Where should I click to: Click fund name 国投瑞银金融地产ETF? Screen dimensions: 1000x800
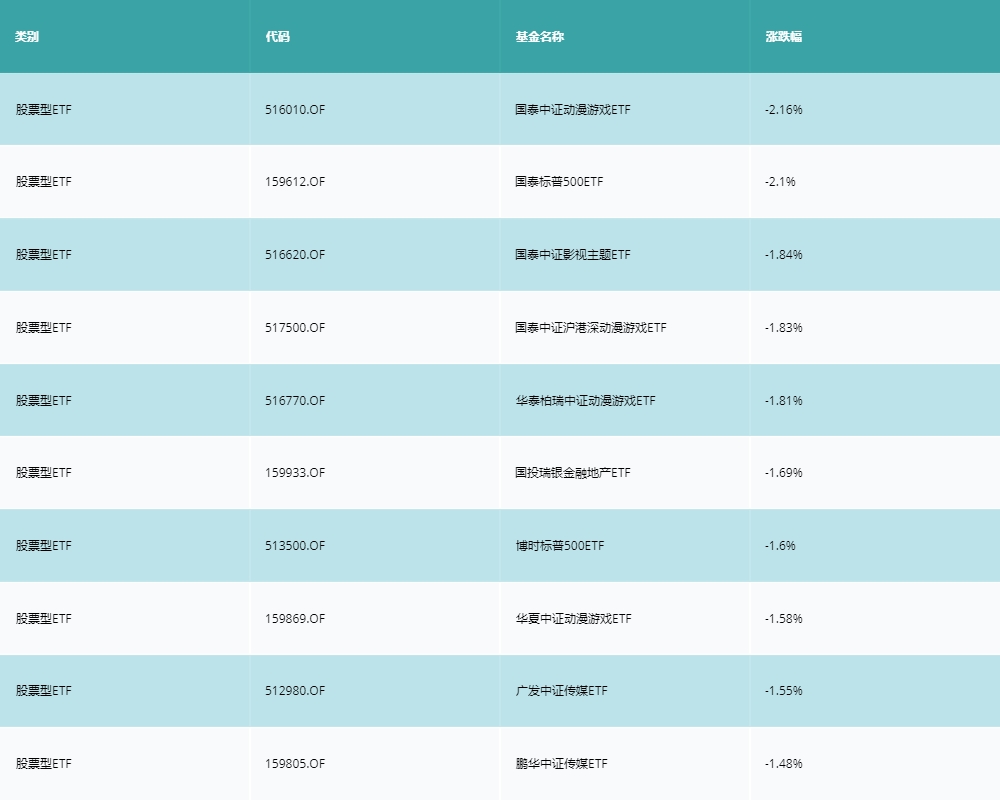573,473
